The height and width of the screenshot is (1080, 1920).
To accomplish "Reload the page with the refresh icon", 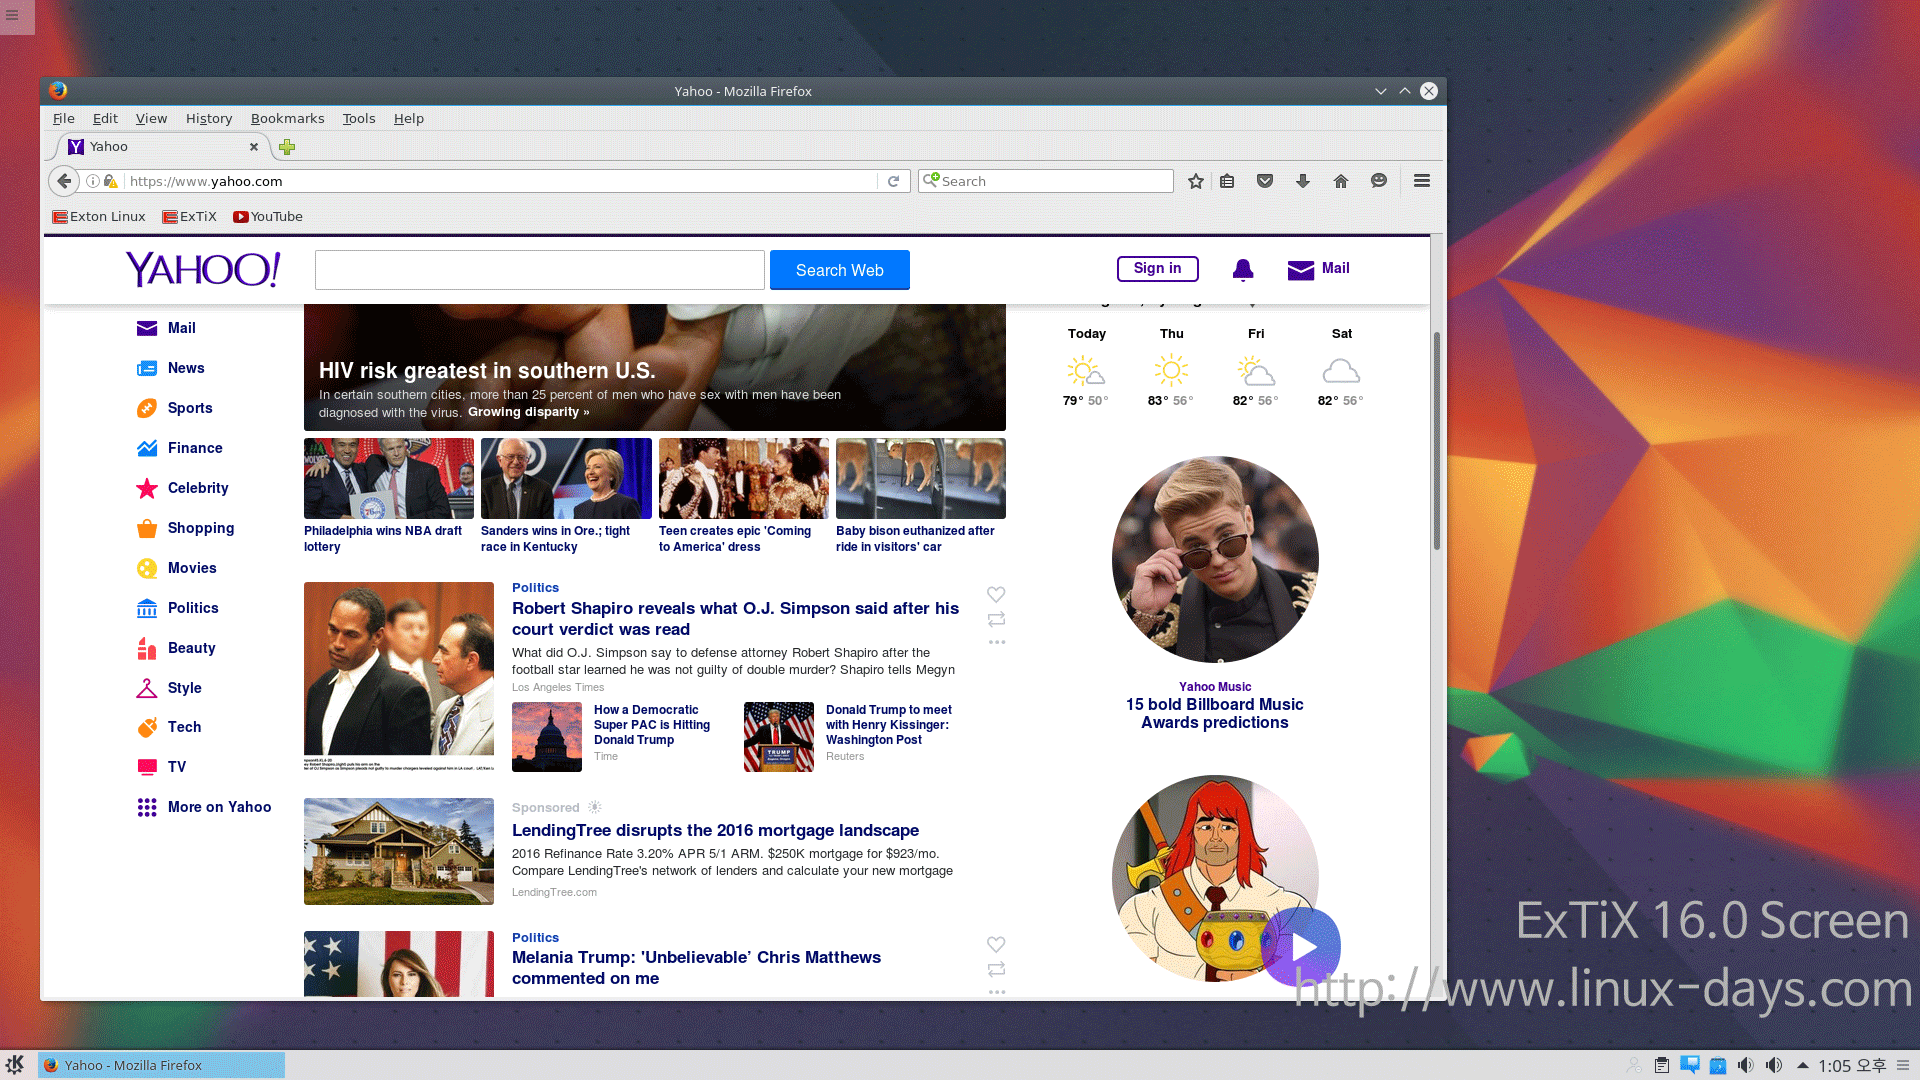I will (x=894, y=181).
